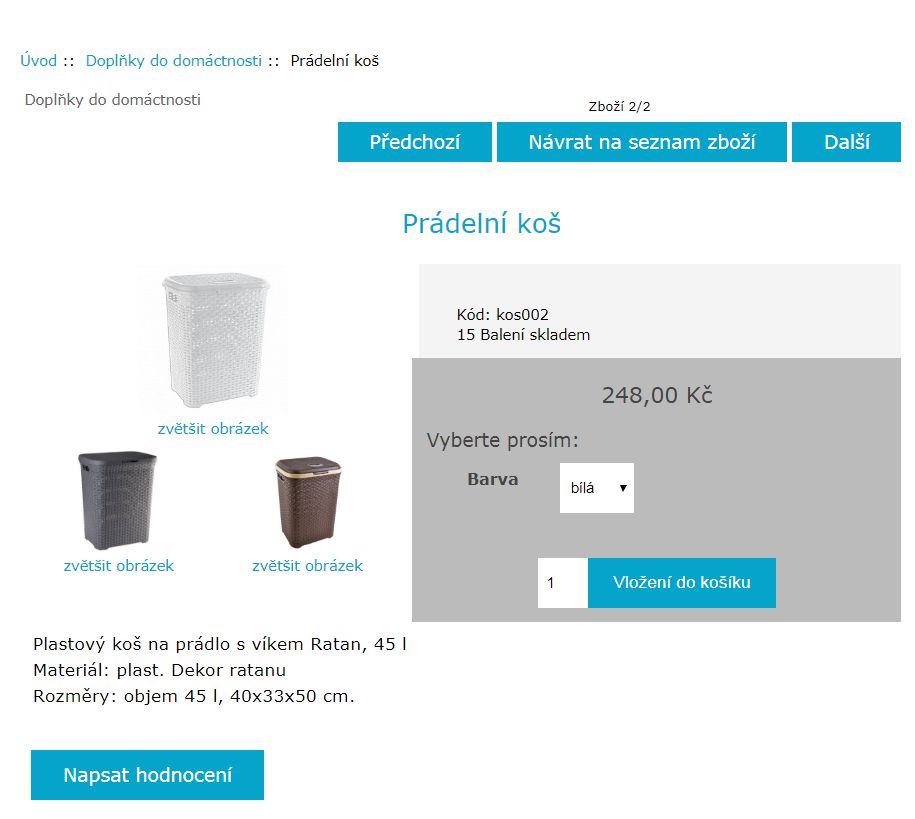Click the 248,00 Kč price text
This screenshot has height=819, width=915.
click(x=657, y=395)
